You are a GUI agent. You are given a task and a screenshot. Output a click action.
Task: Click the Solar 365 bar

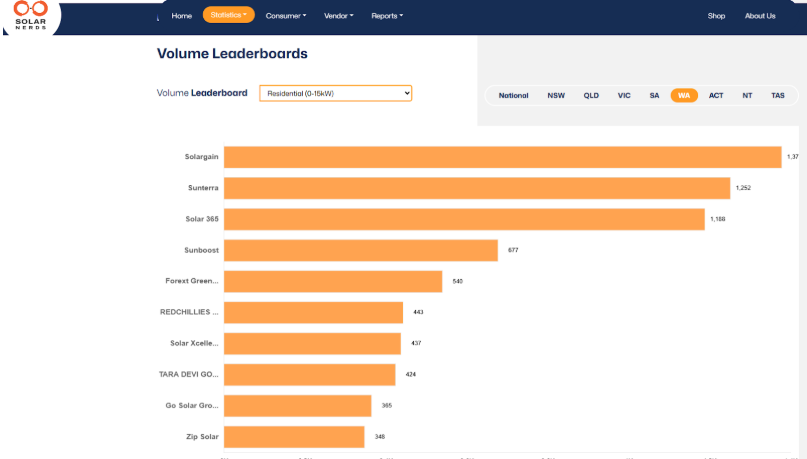click(464, 219)
